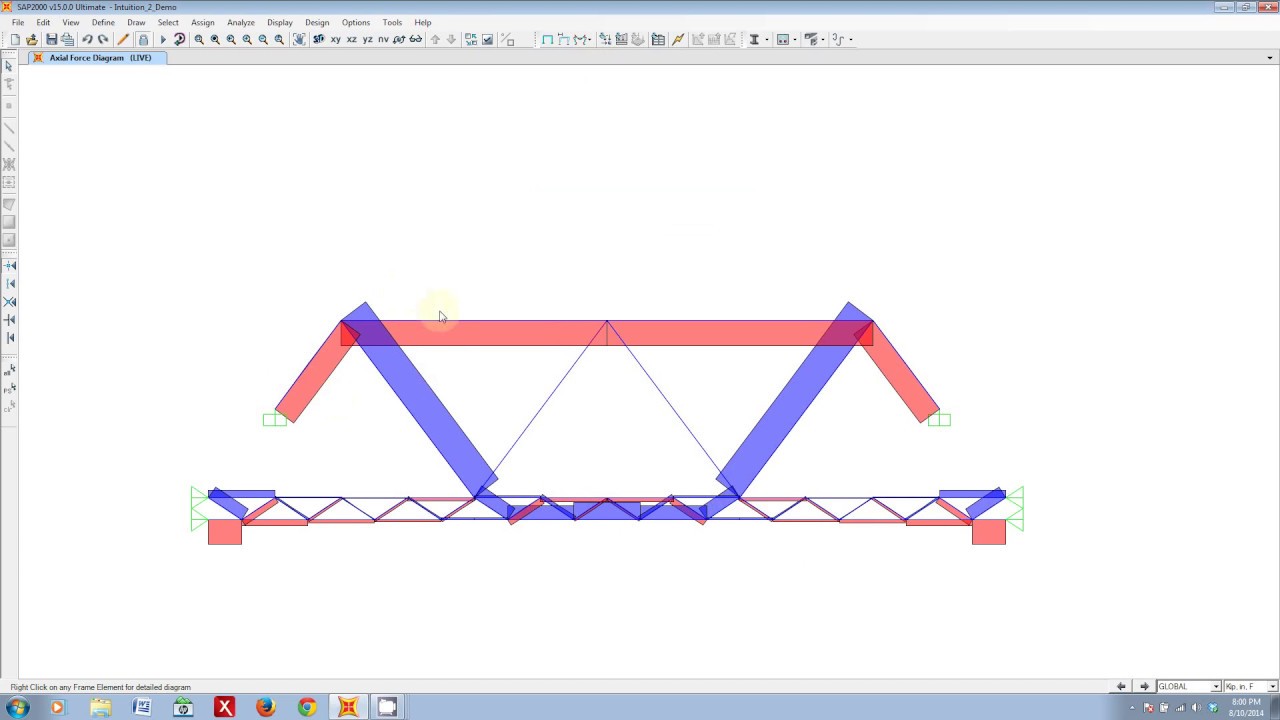Click the Set Display Options checkbox icon
Image resolution: width=1280 pixels, height=720 pixels.
pyautogui.click(x=487, y=40)
